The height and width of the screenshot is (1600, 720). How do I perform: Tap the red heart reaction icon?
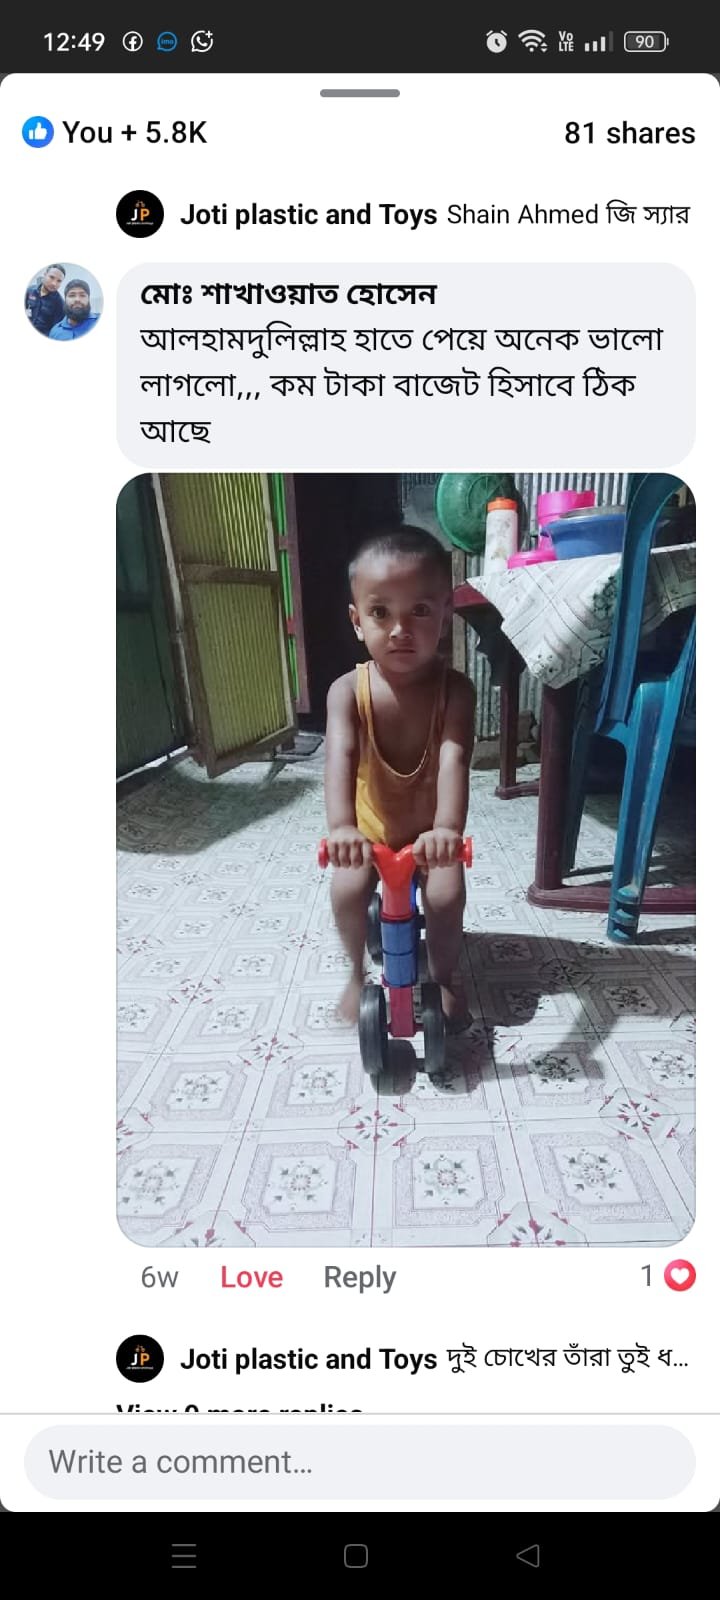pyautogui.click(x=680, y=1276)
